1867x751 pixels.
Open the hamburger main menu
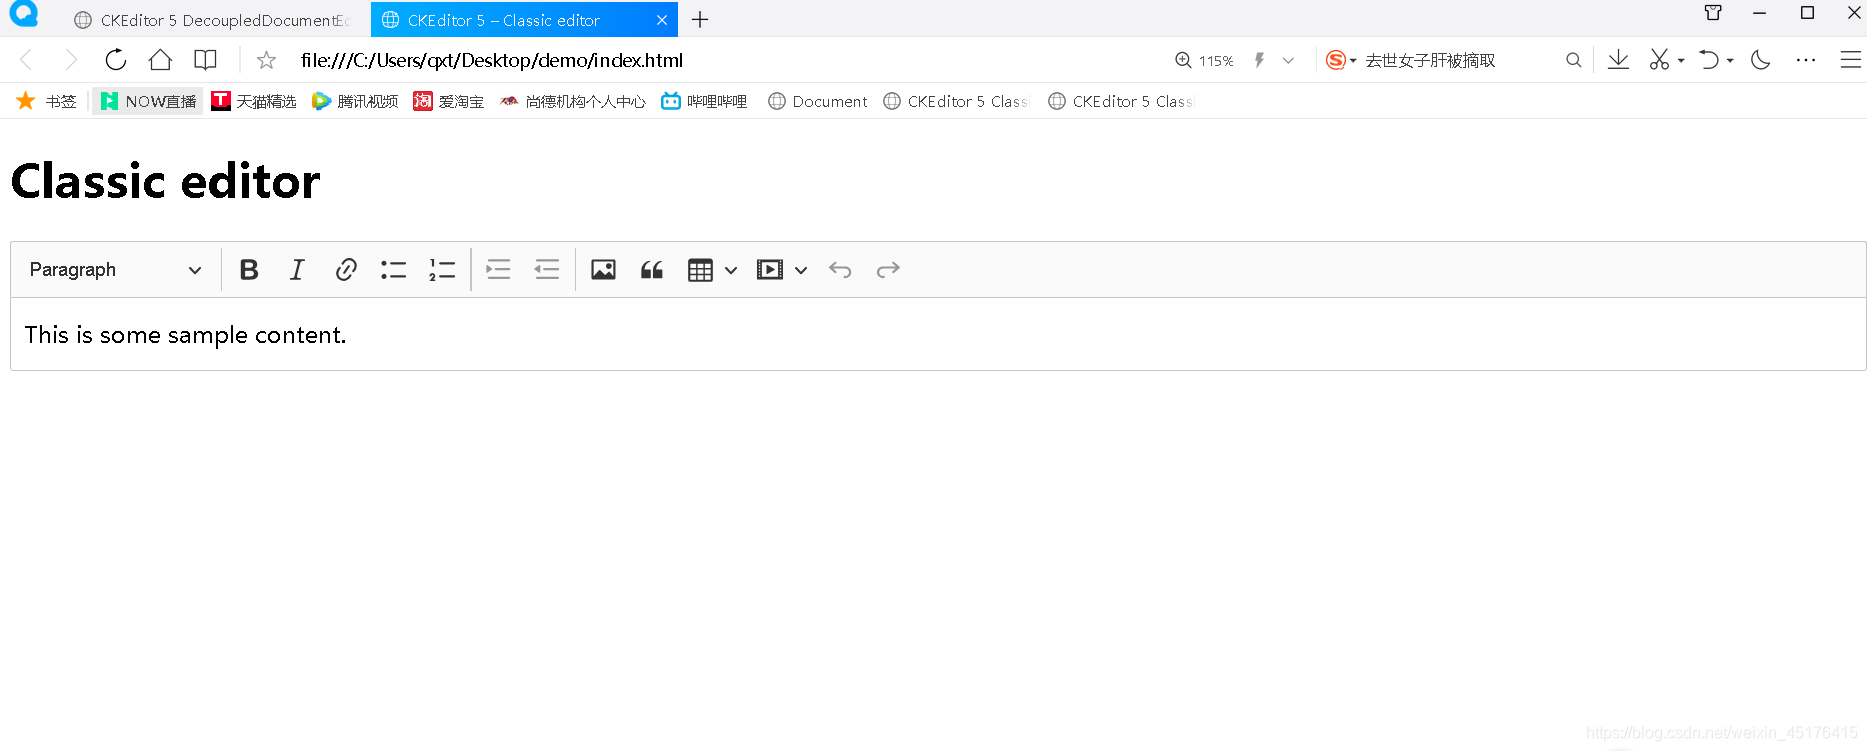[x=1851, y=60]
